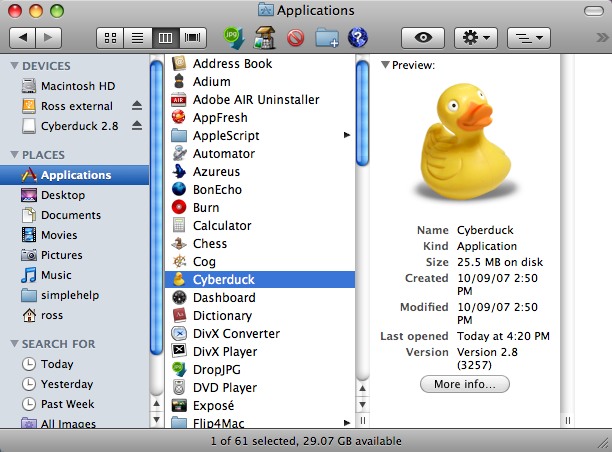612x452 pixels.
Task: Select DropJPG in the applications list
Action: (260, 369)
